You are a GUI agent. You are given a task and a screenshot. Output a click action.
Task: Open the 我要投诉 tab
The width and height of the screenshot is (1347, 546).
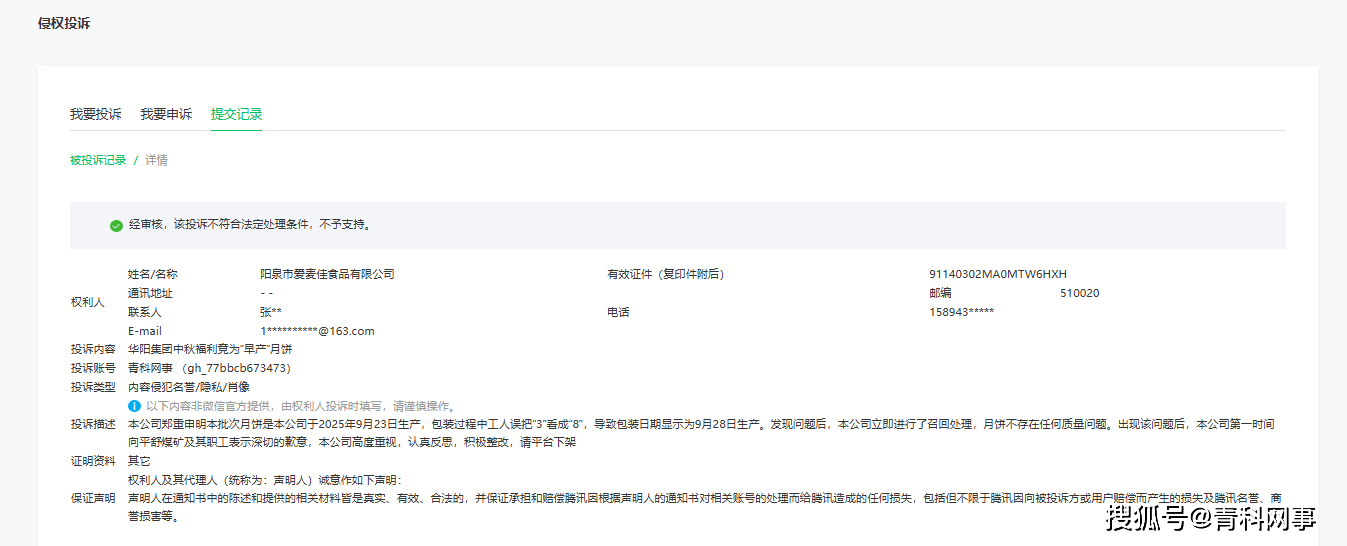(95, 114)
